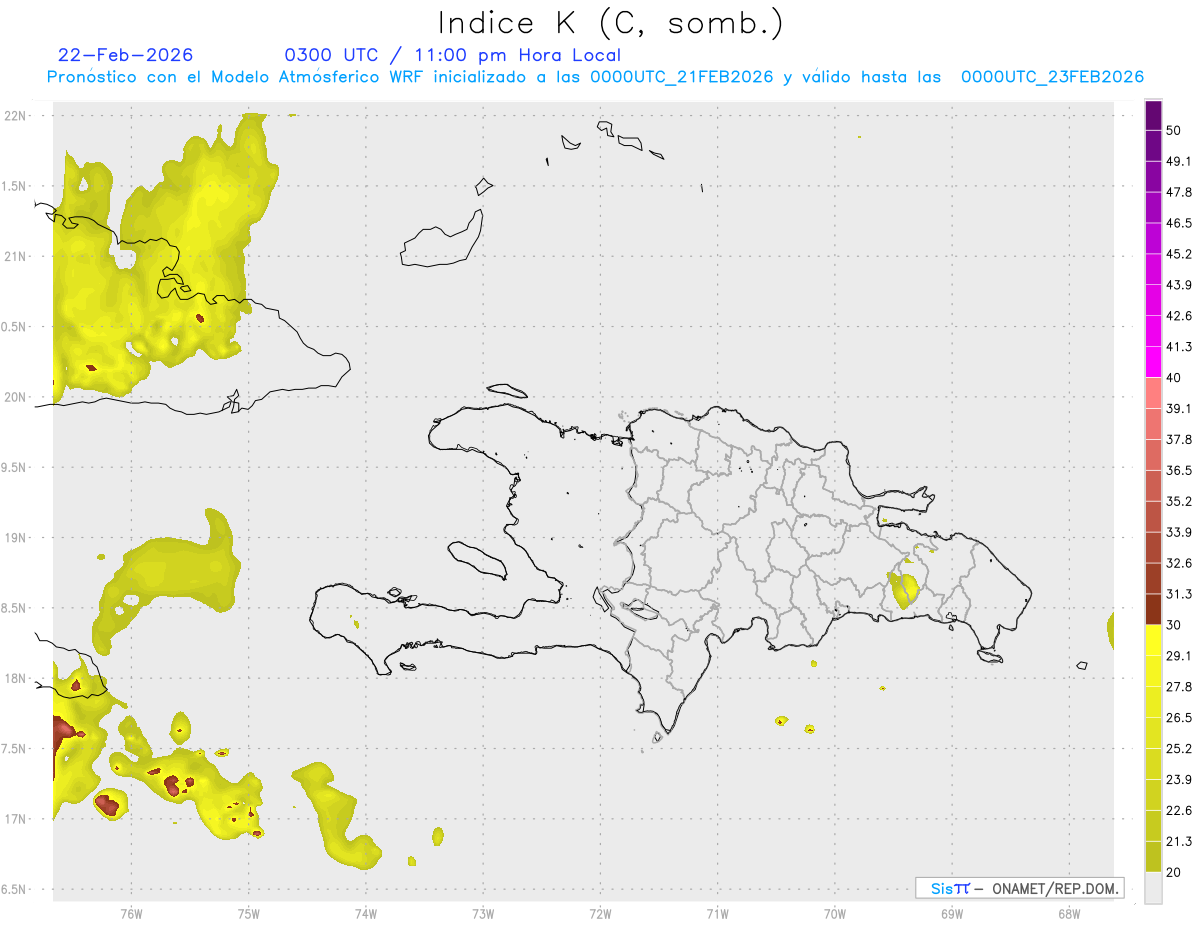Screen dimensions: 1200x927
Task: Click the '75W' longitude label
Action: tap(249, 913)
